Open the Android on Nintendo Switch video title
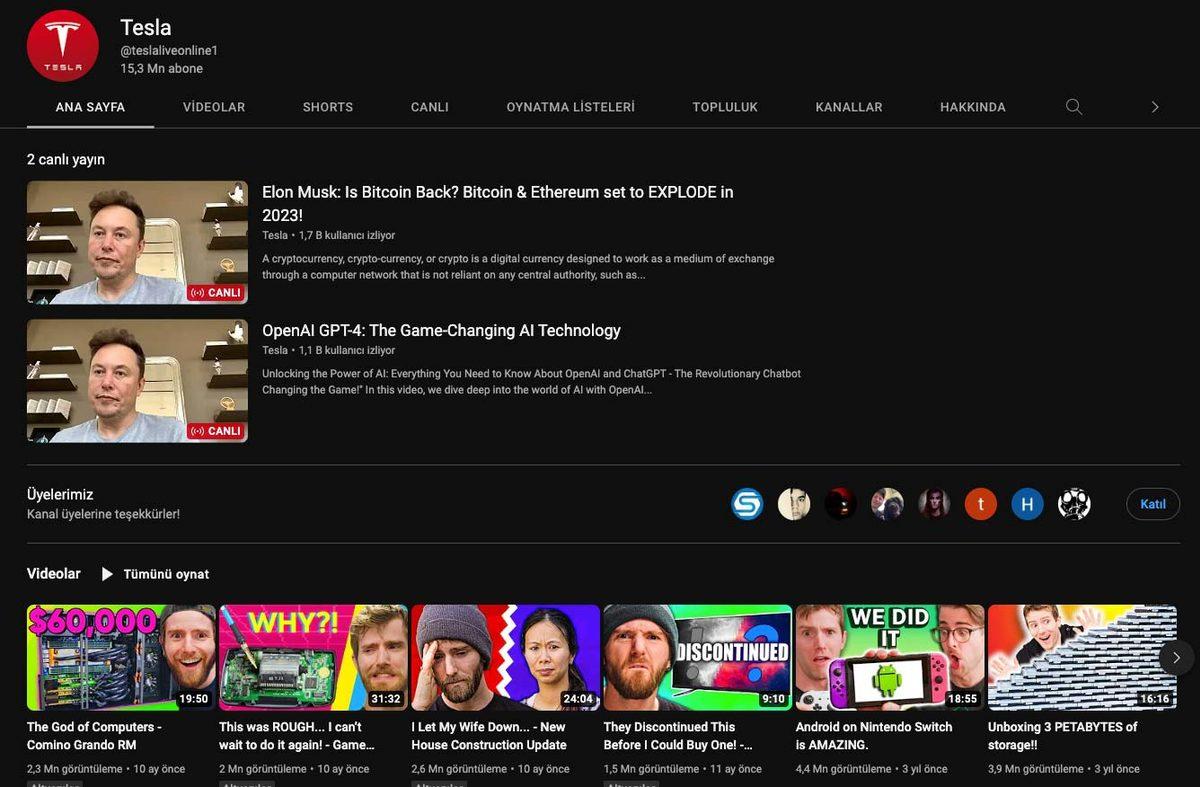The image size is (1200, 787). click(x=873, y=736)
